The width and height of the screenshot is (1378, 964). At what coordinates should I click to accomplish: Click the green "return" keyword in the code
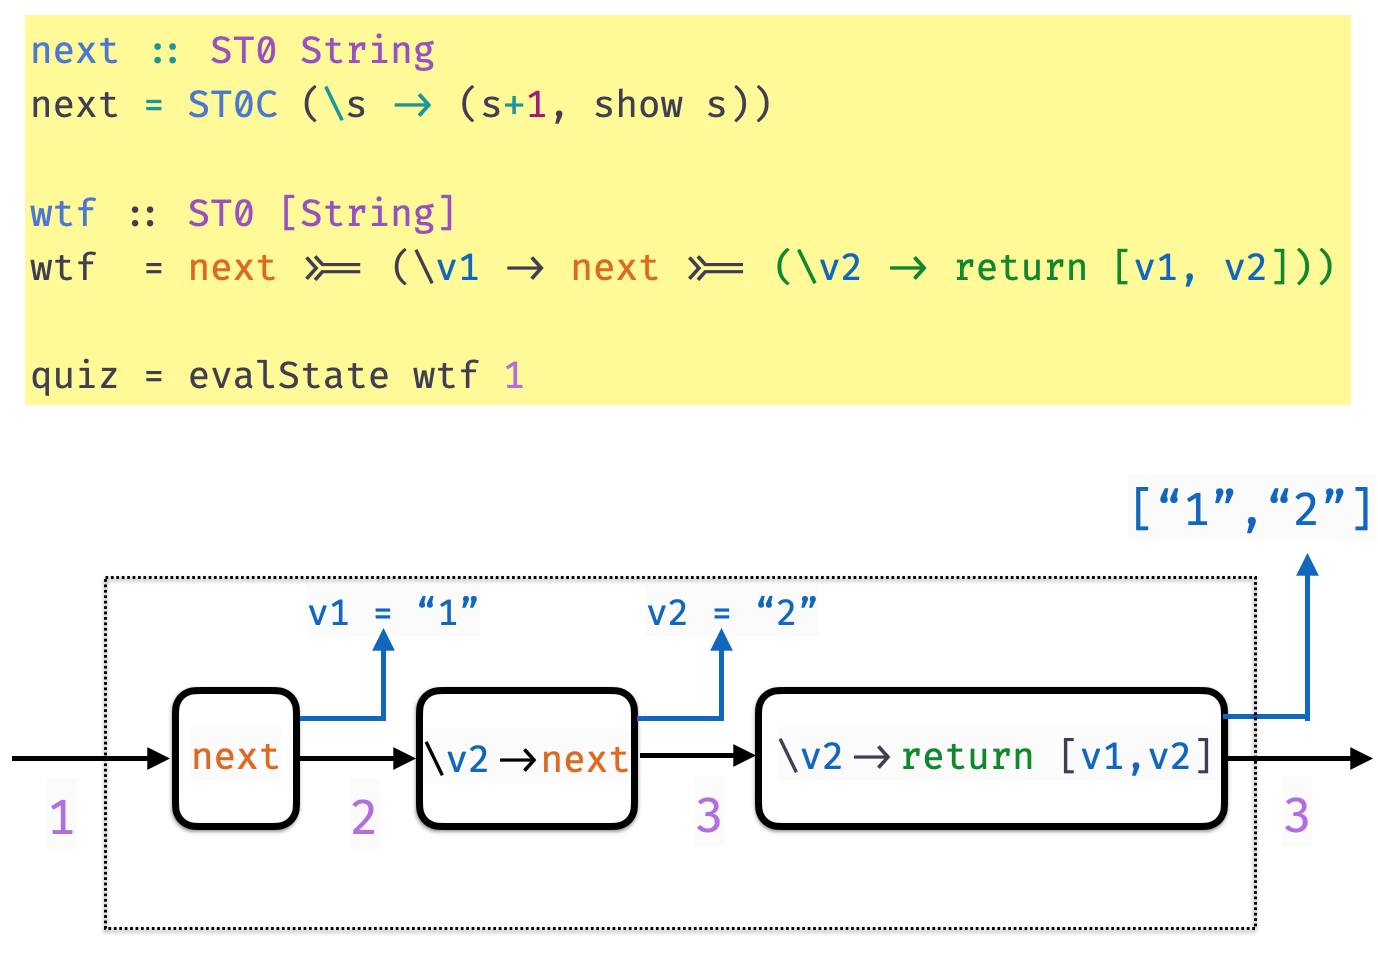point(1020,268)
